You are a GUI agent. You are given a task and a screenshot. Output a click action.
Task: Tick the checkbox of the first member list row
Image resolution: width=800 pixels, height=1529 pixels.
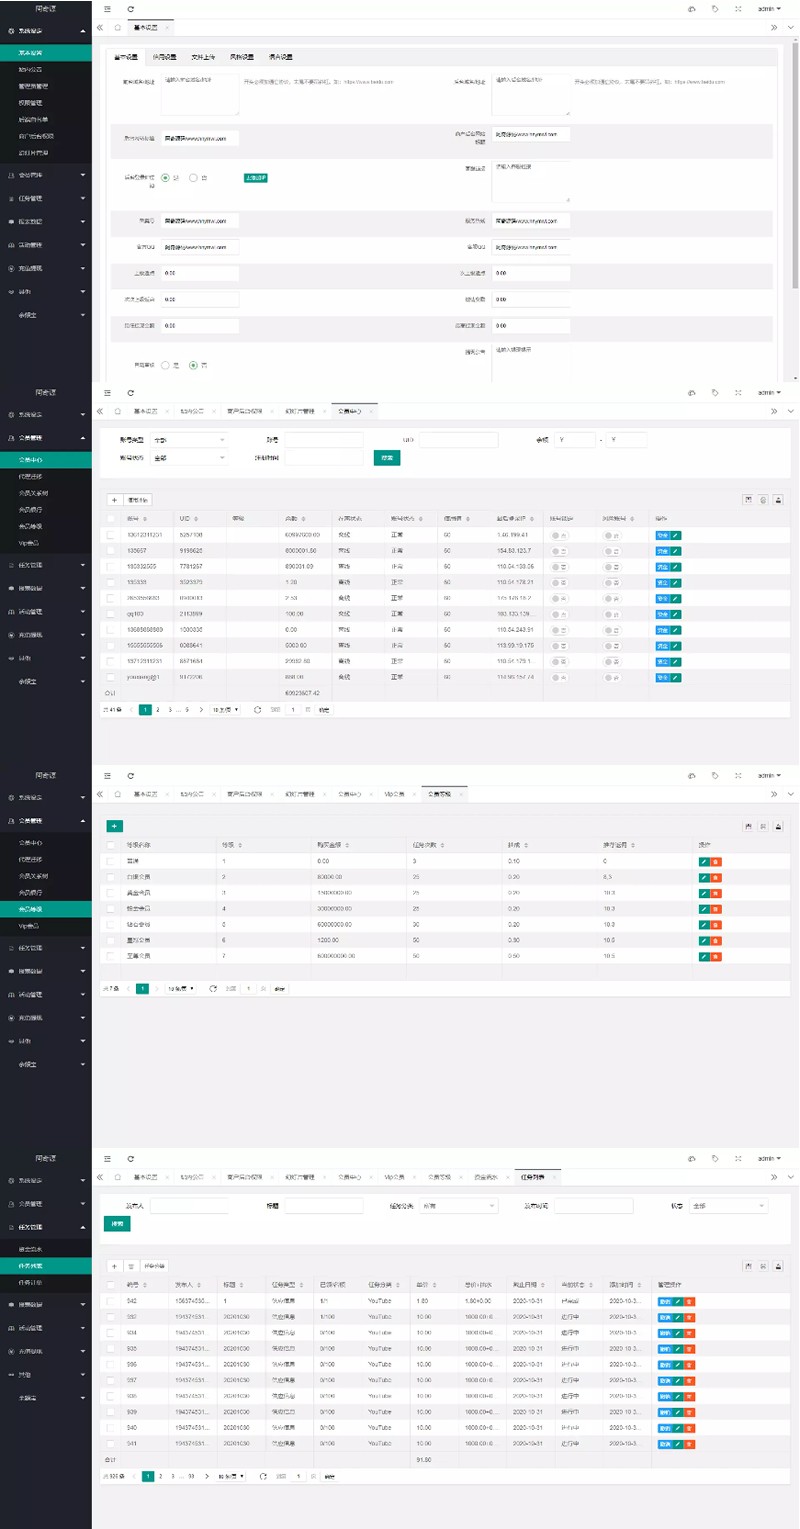tap(111, 535)
